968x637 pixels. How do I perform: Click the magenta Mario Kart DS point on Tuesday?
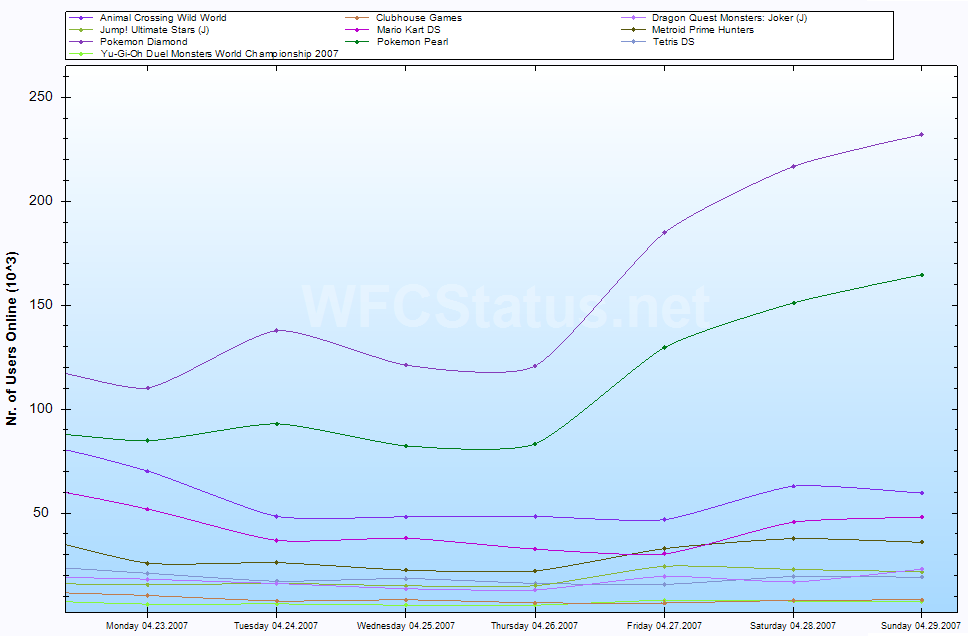point(276,540)
